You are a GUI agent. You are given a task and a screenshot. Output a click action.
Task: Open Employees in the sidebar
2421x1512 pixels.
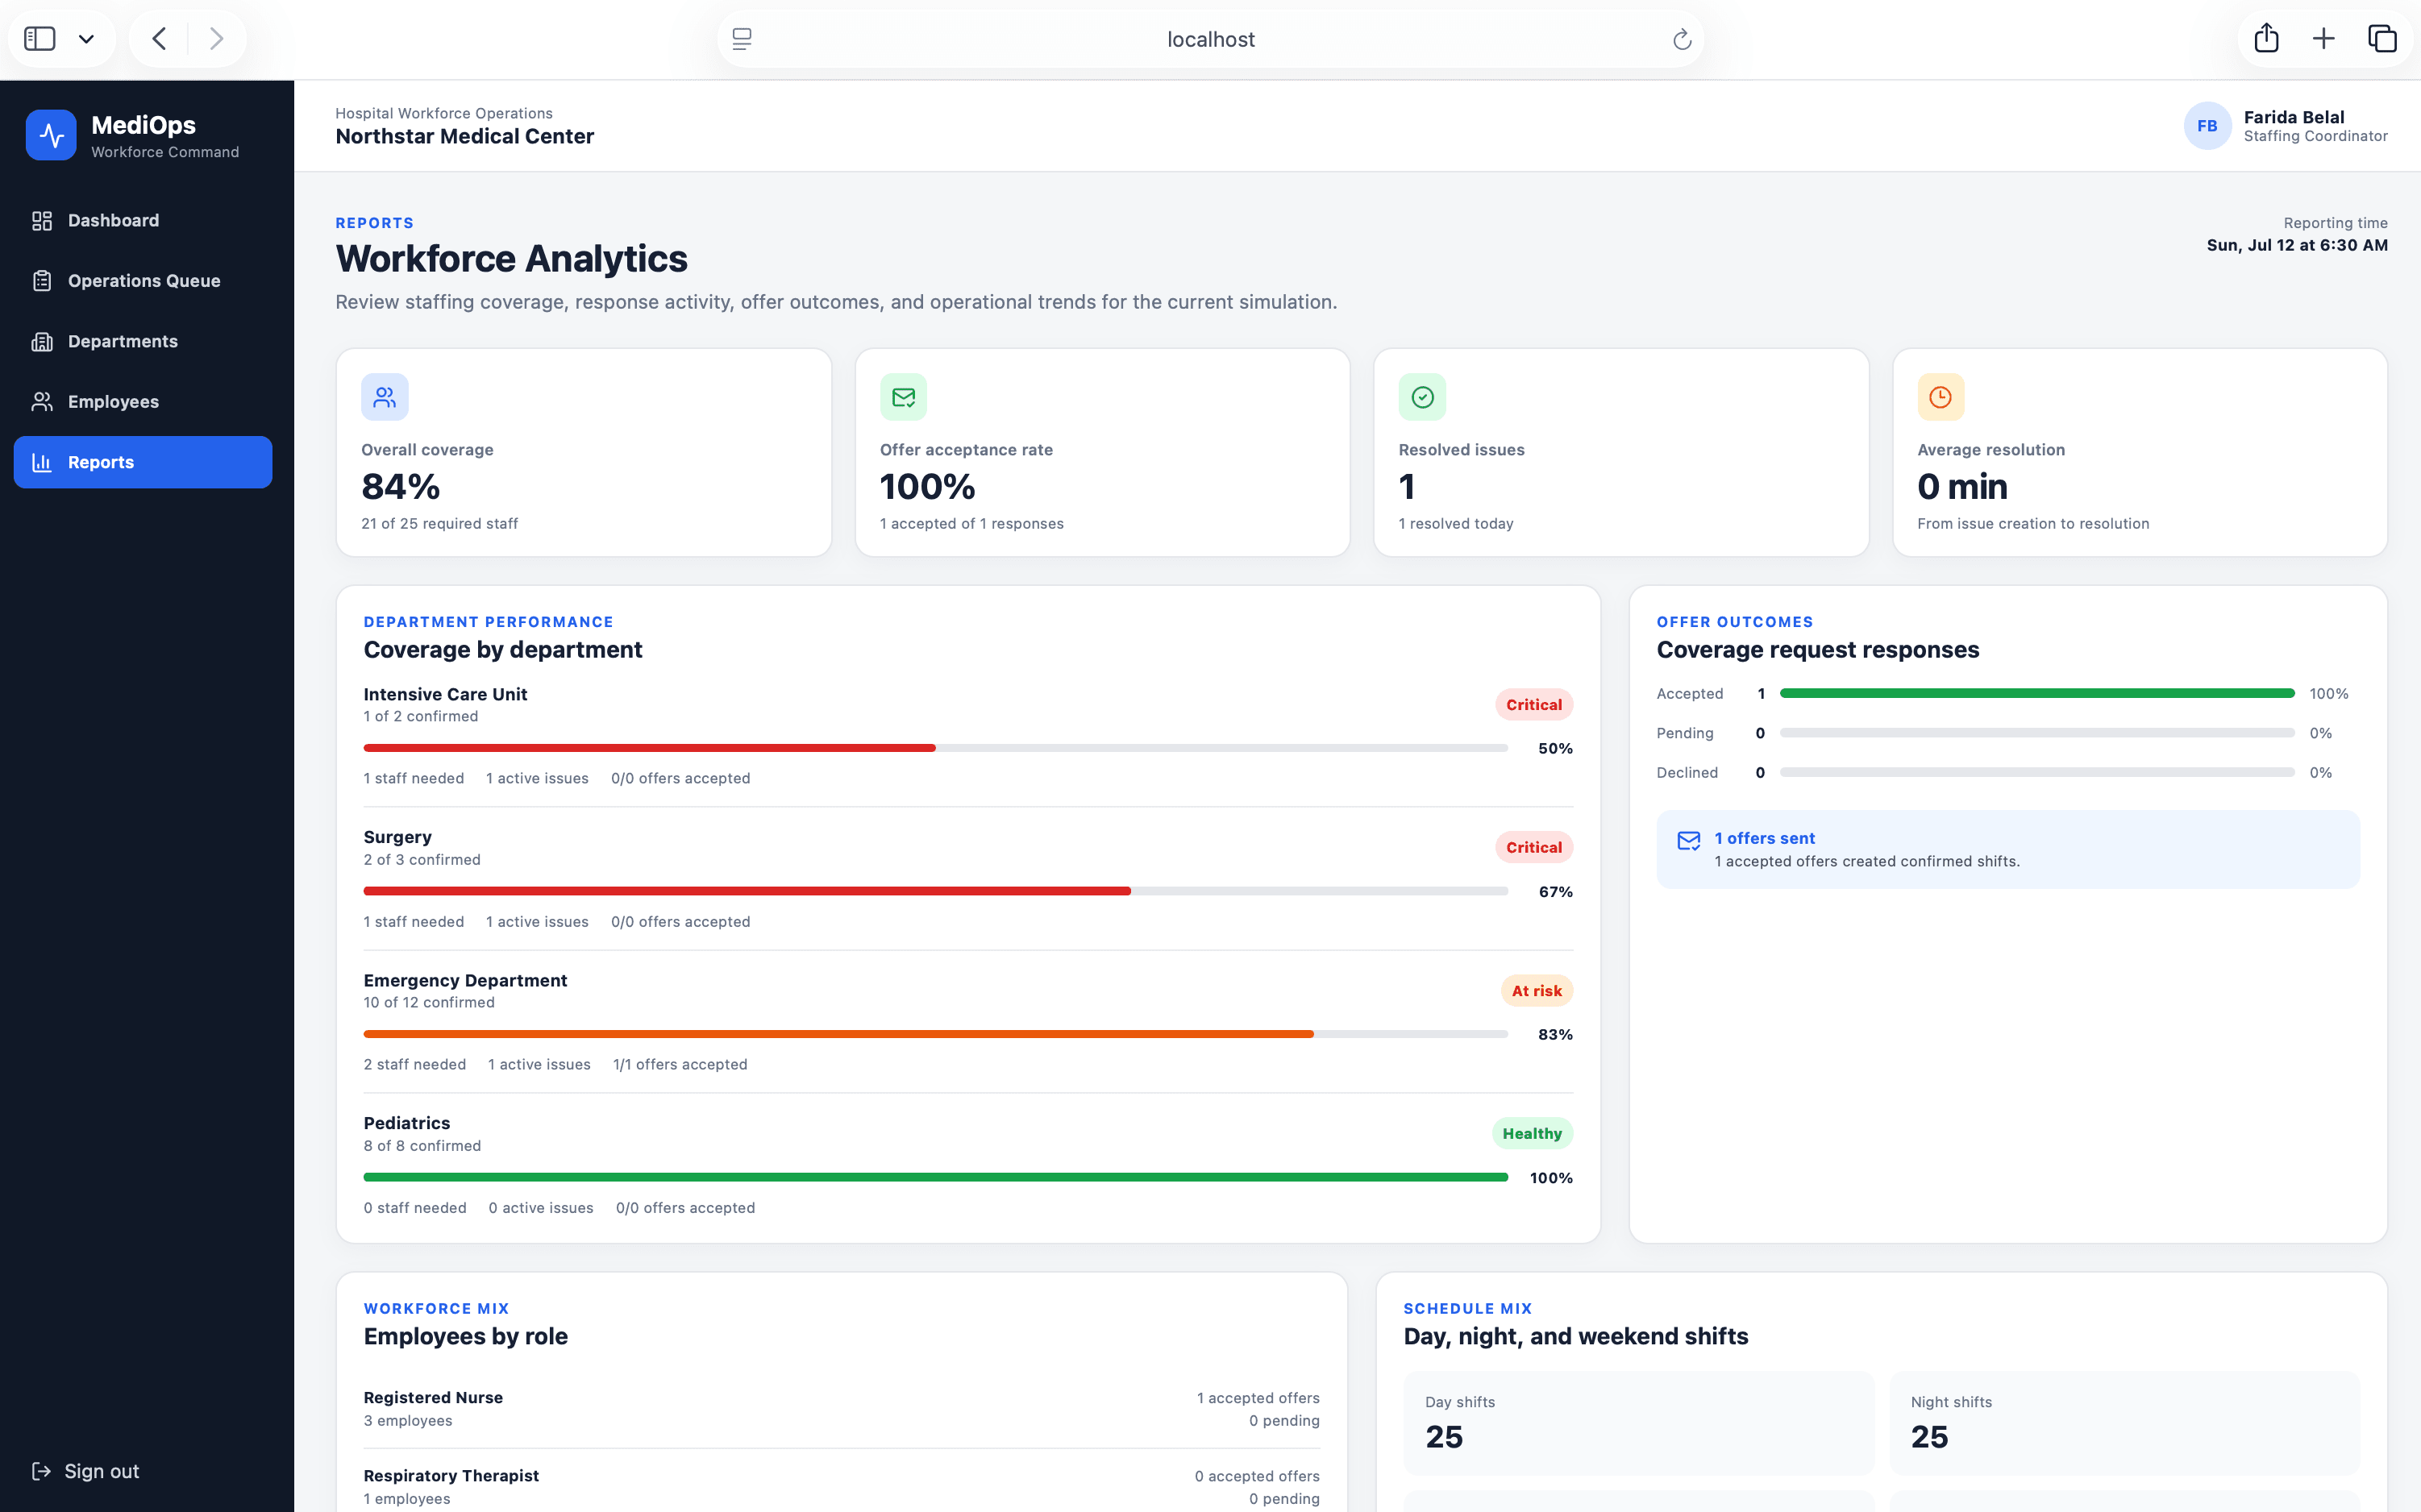coord(143,402)
